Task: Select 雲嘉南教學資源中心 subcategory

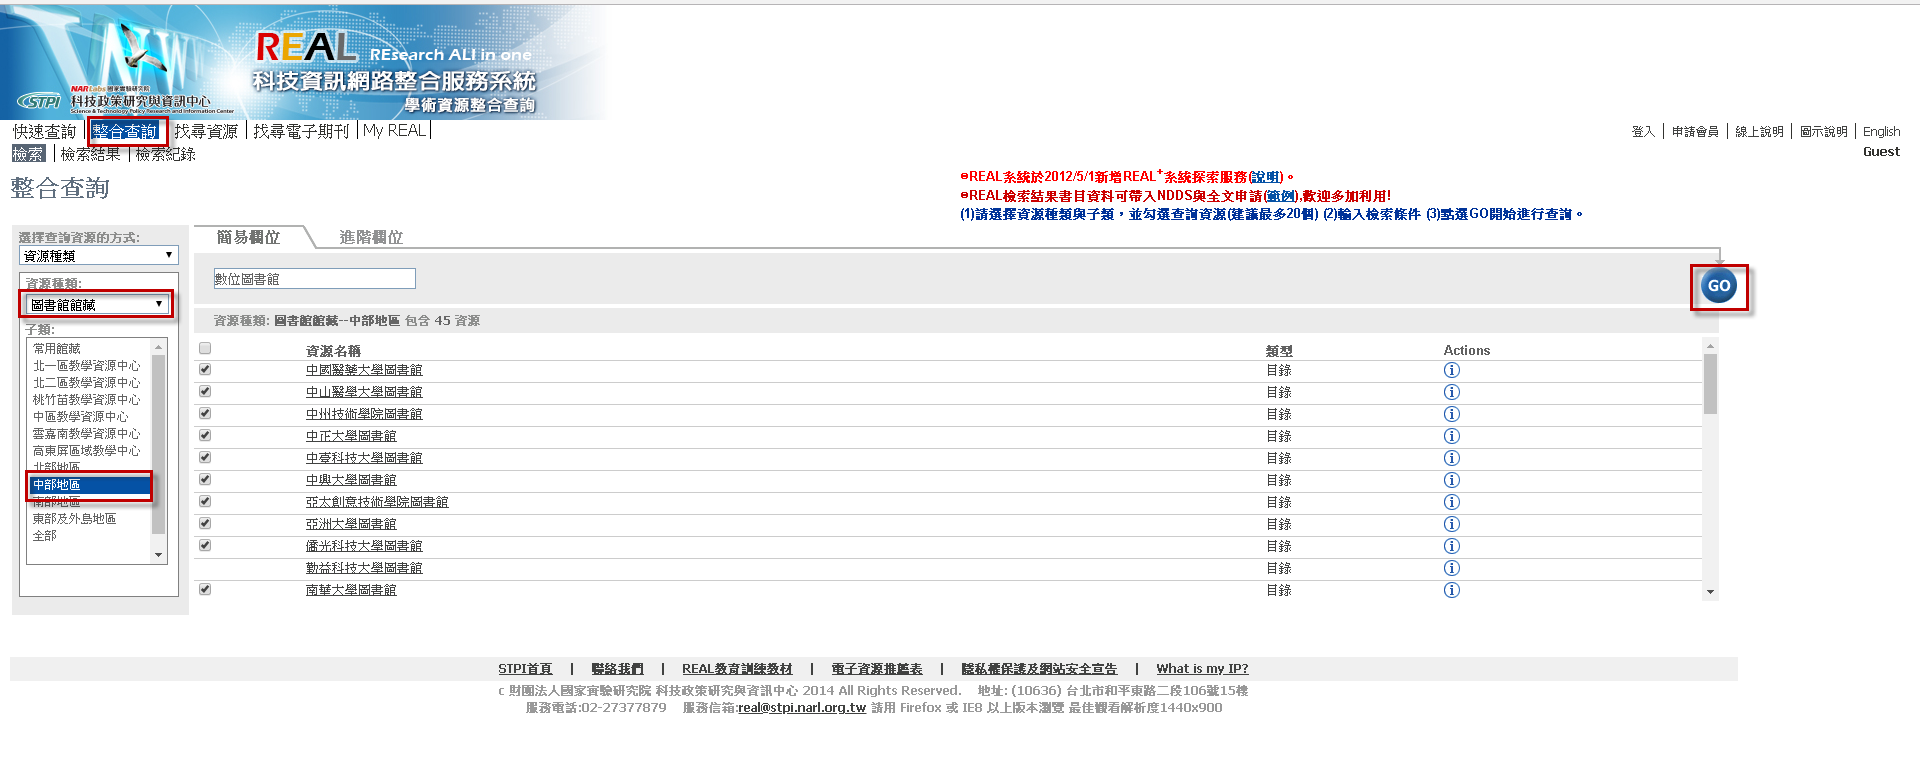Action: click(x=86, y=434)
